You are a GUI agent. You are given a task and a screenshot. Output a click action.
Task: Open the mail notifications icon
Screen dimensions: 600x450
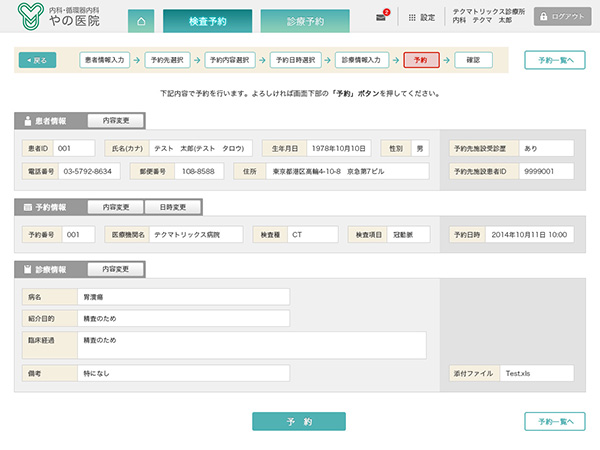[381, 17]
